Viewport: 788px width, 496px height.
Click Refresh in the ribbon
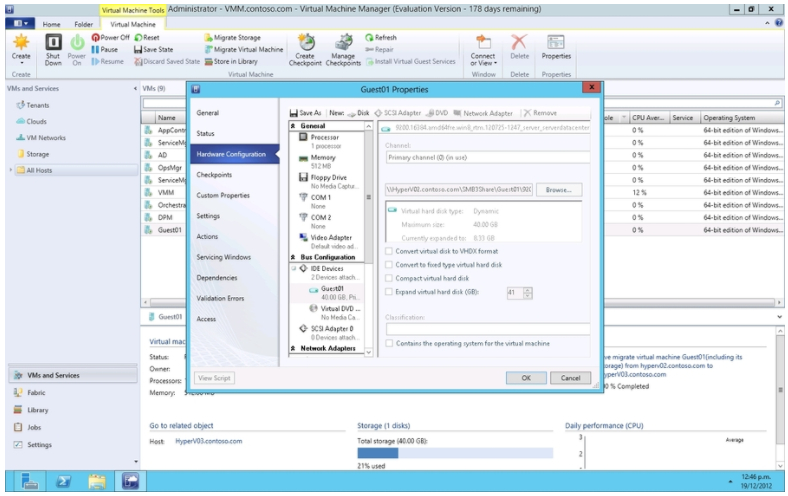[x=381, y=37]
